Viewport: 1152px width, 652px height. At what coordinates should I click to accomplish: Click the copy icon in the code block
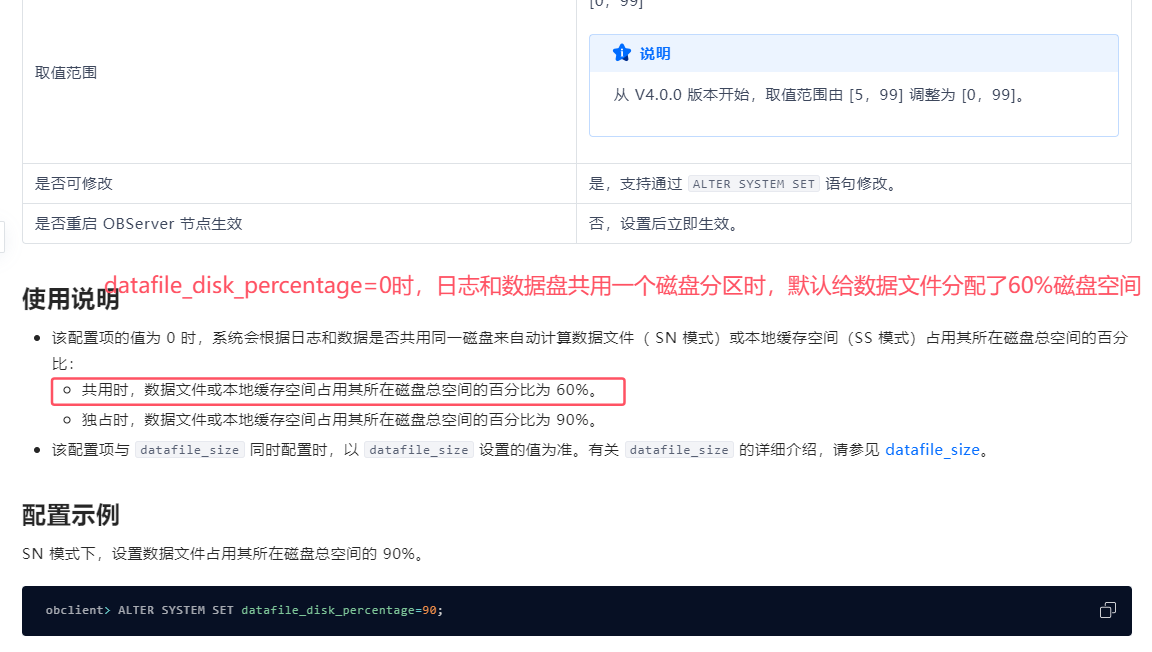point(1107,610)
